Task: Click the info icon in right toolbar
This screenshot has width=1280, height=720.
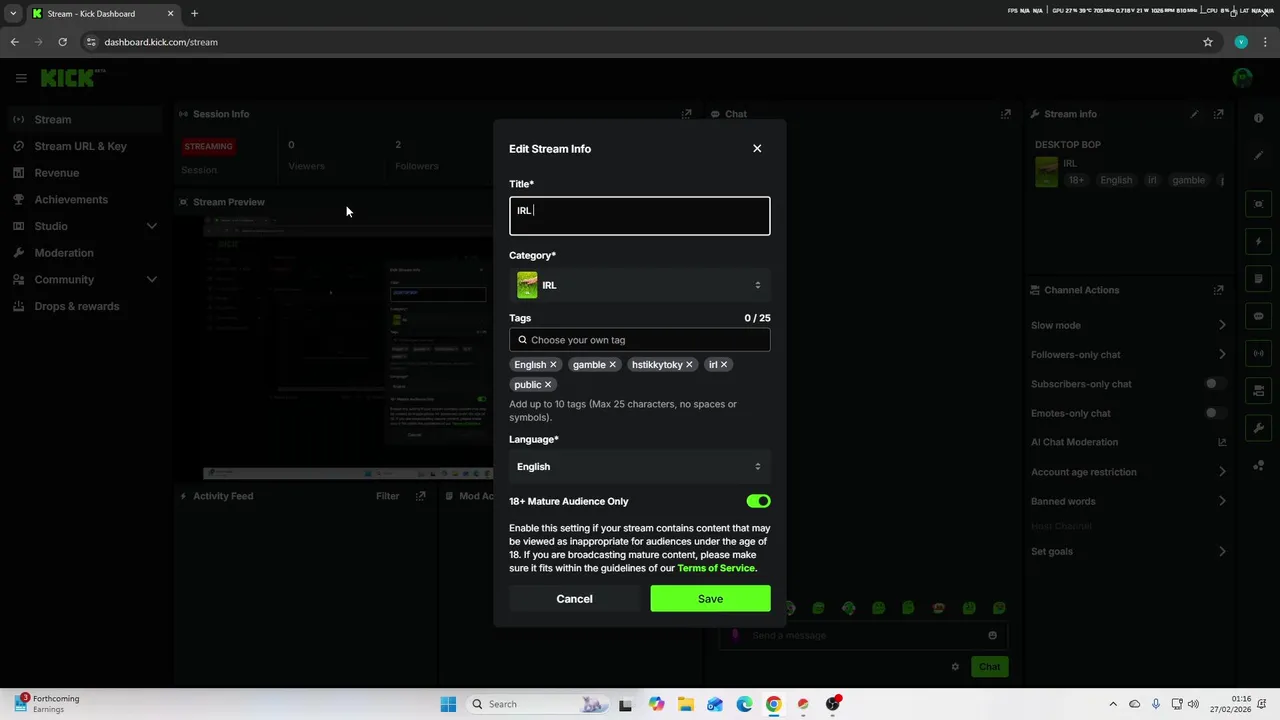Action: (x=1259, y=118)
